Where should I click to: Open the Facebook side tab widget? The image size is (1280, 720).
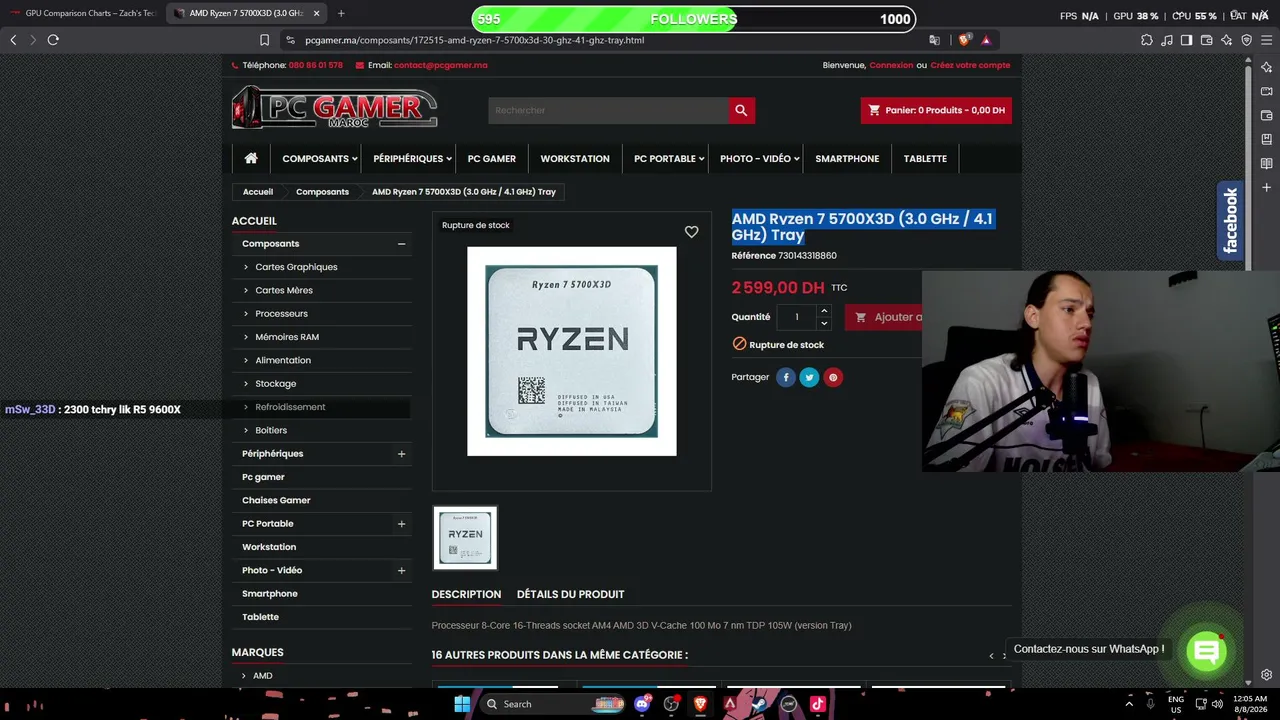pos(1230,221)
